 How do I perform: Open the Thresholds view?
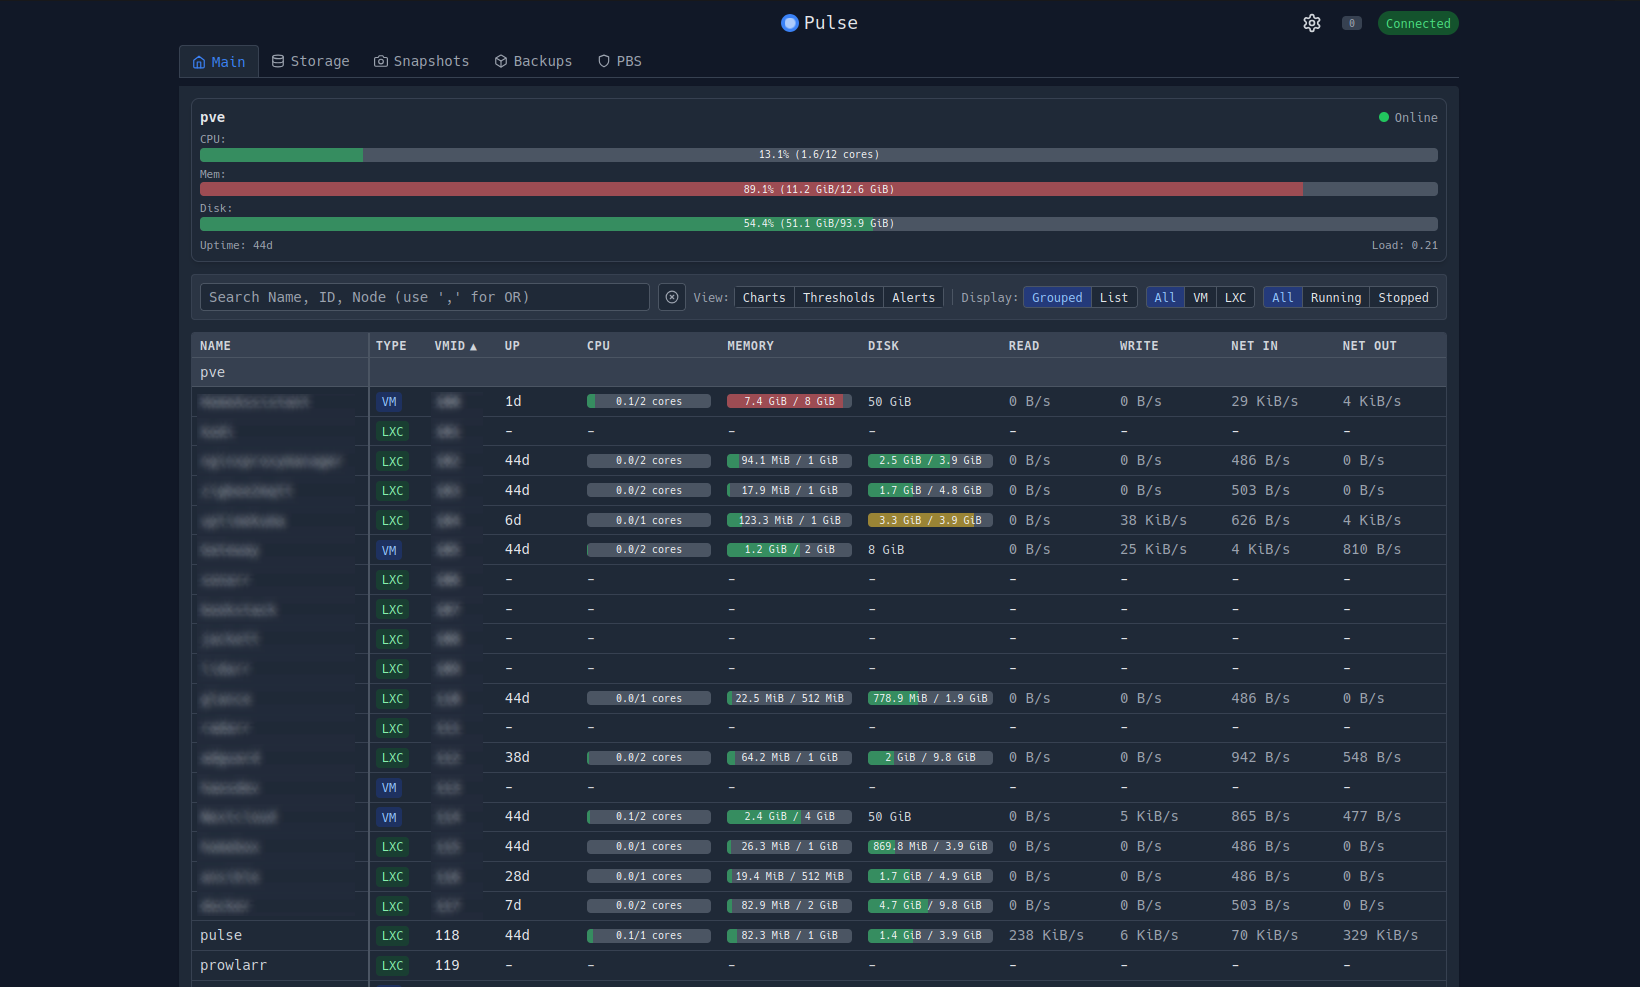(838, 297)
